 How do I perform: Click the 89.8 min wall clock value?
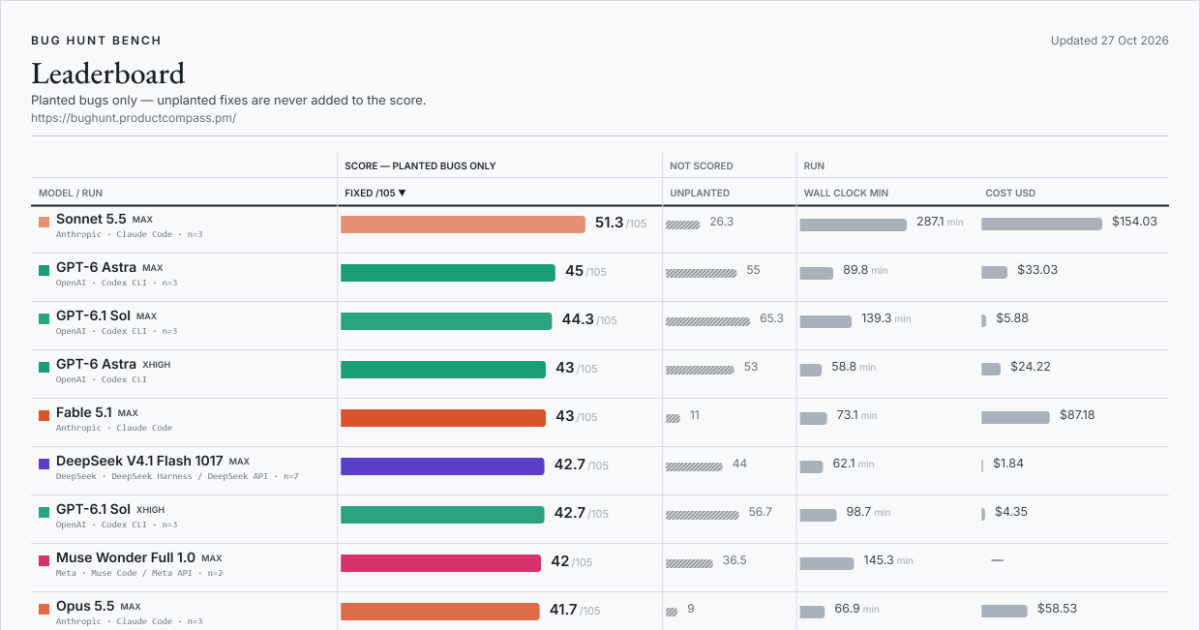tap(865, 270)
